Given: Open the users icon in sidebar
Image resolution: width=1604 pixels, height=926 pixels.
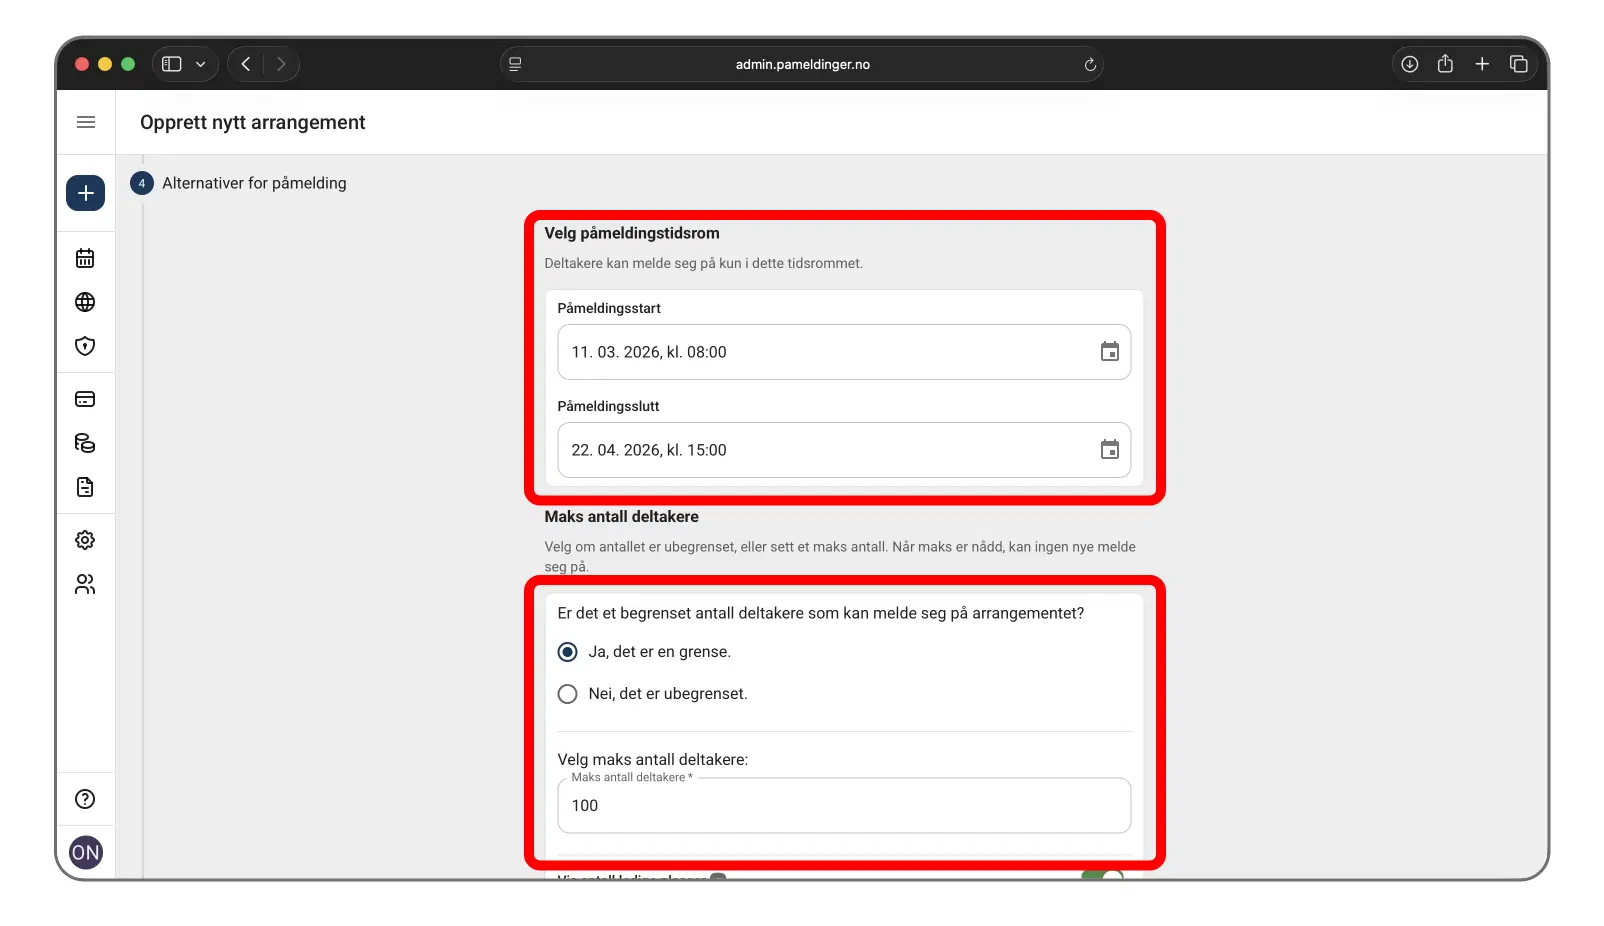Looking at the screenshot, I should click(x=85, y=584).
